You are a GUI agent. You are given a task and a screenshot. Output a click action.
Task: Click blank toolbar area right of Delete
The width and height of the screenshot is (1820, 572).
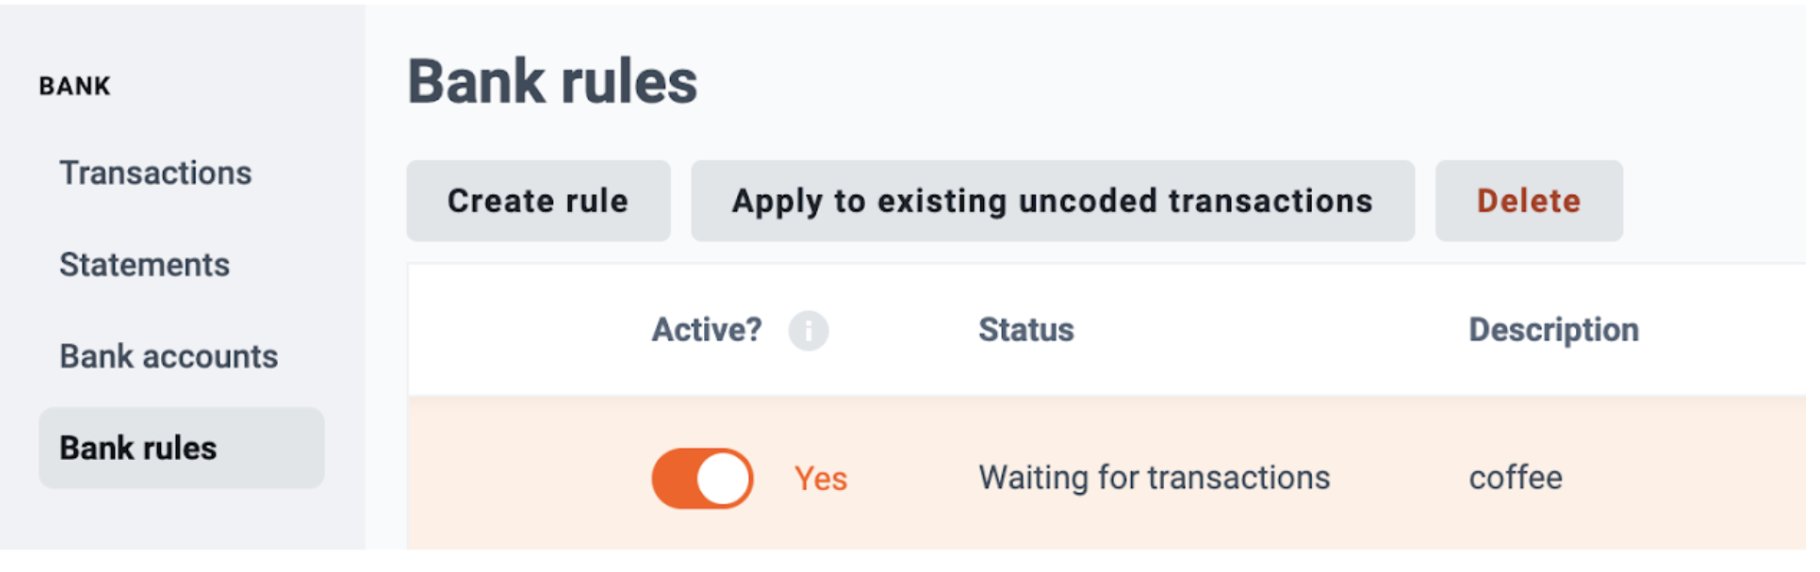[x=1714, y=201]
